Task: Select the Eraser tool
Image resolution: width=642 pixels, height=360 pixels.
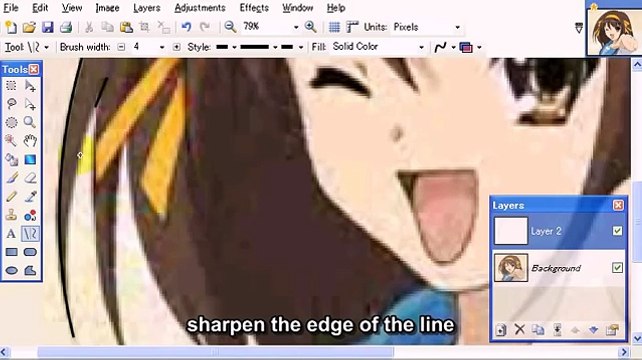Action: [x=30, y=178]
